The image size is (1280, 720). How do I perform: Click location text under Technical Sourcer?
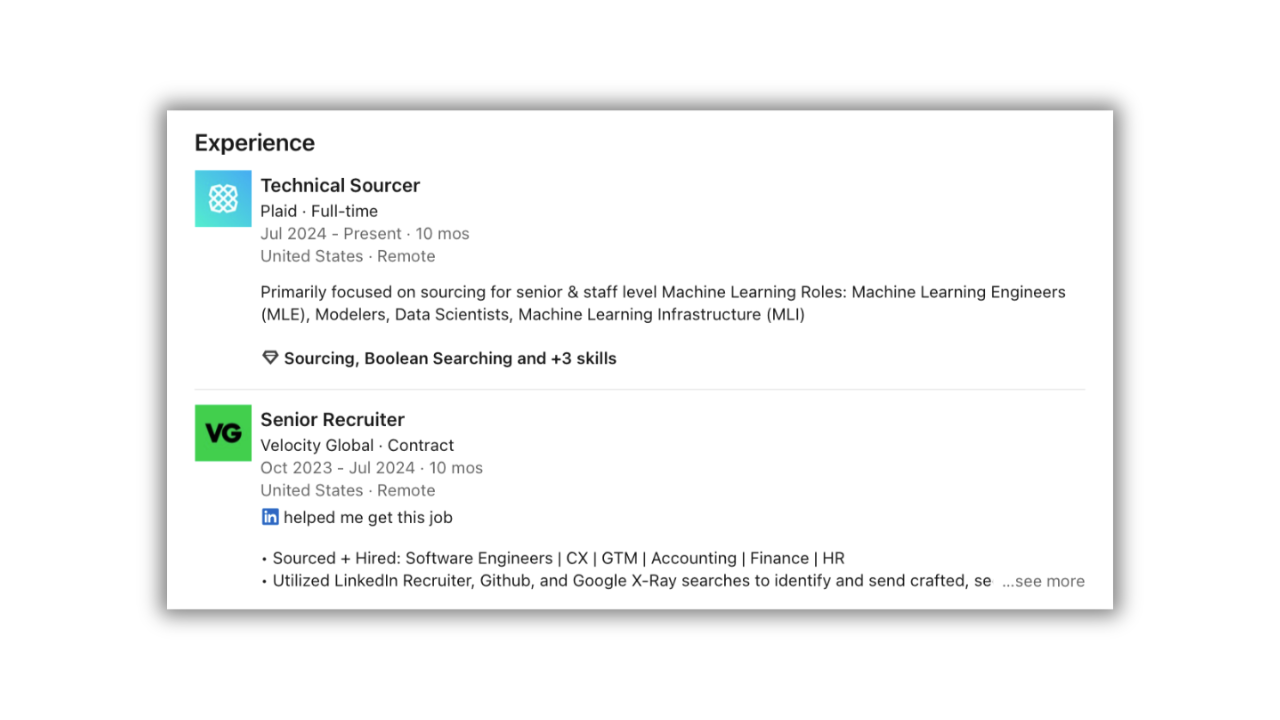pyautogui.click(x=347, y=256)
